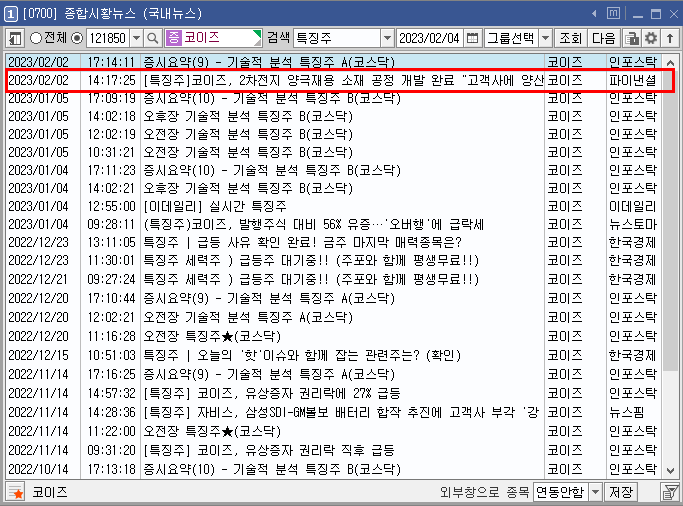
Task: Open the calendar date picker icon
Action: pyautogui.click(x=472, y=38)
